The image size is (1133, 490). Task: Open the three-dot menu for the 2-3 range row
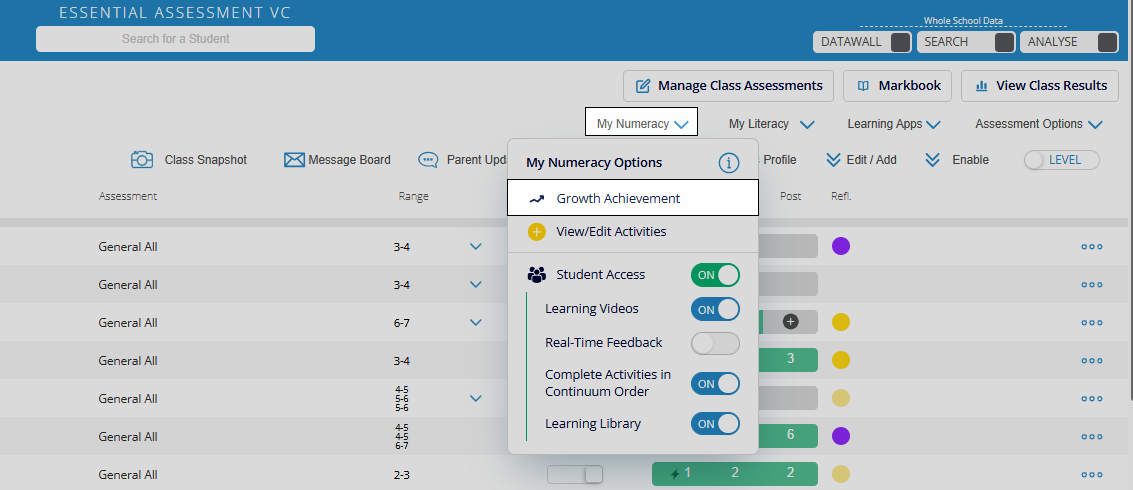pos(1092,475)
